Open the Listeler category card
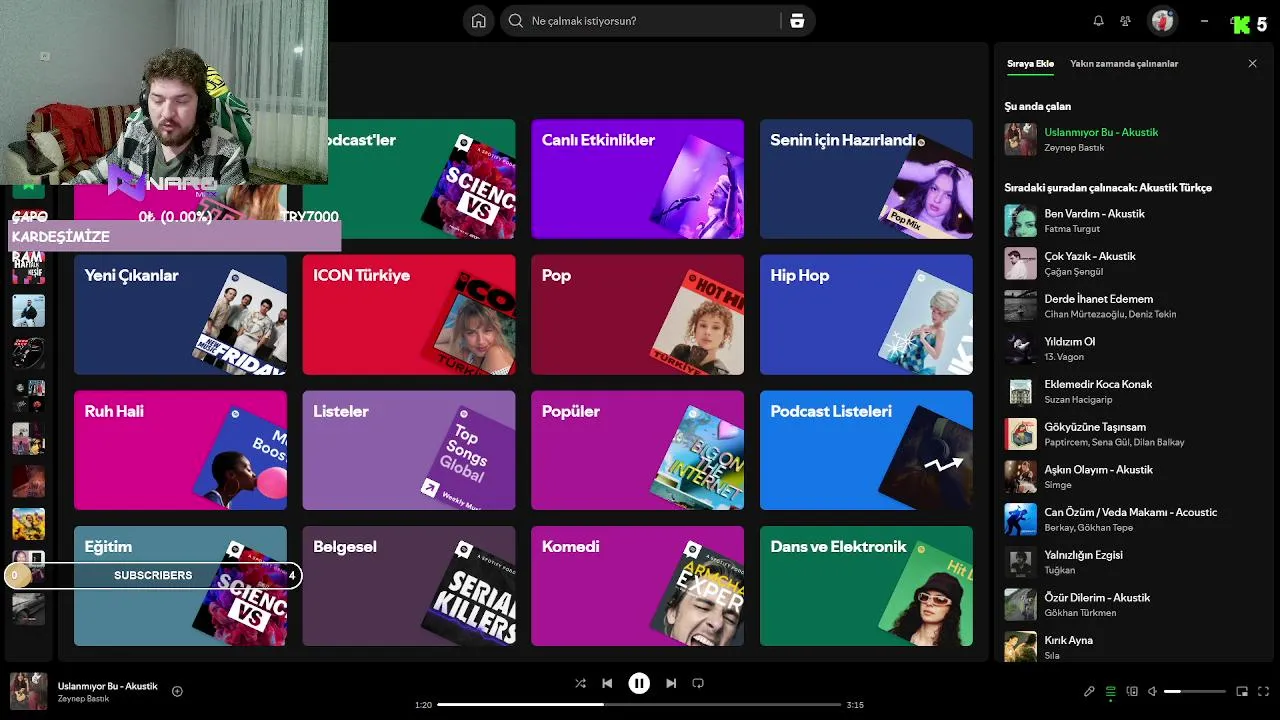Screen dimensions: 1280x720 (x=409, y=450)
